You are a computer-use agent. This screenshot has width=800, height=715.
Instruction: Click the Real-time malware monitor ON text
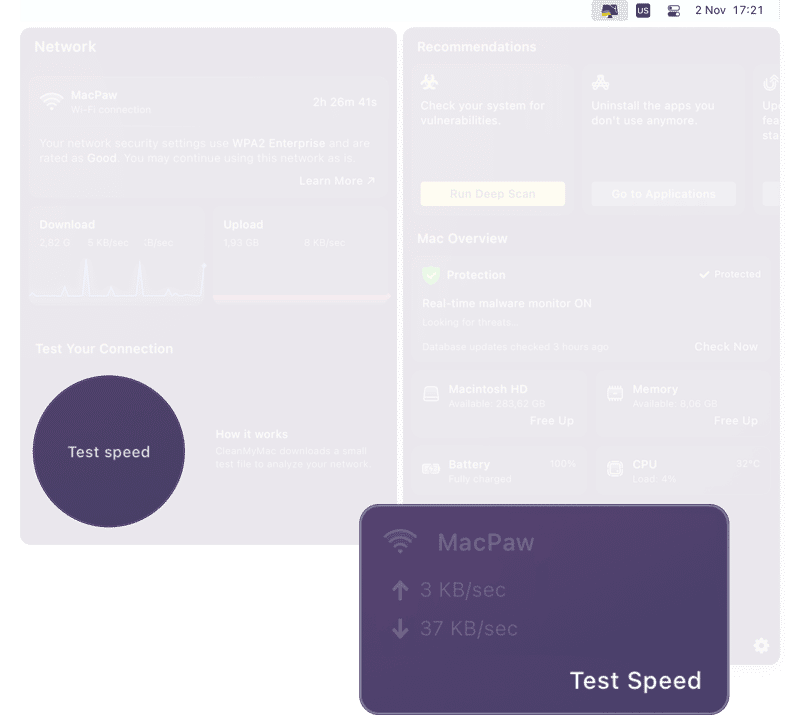pos(507,303)
